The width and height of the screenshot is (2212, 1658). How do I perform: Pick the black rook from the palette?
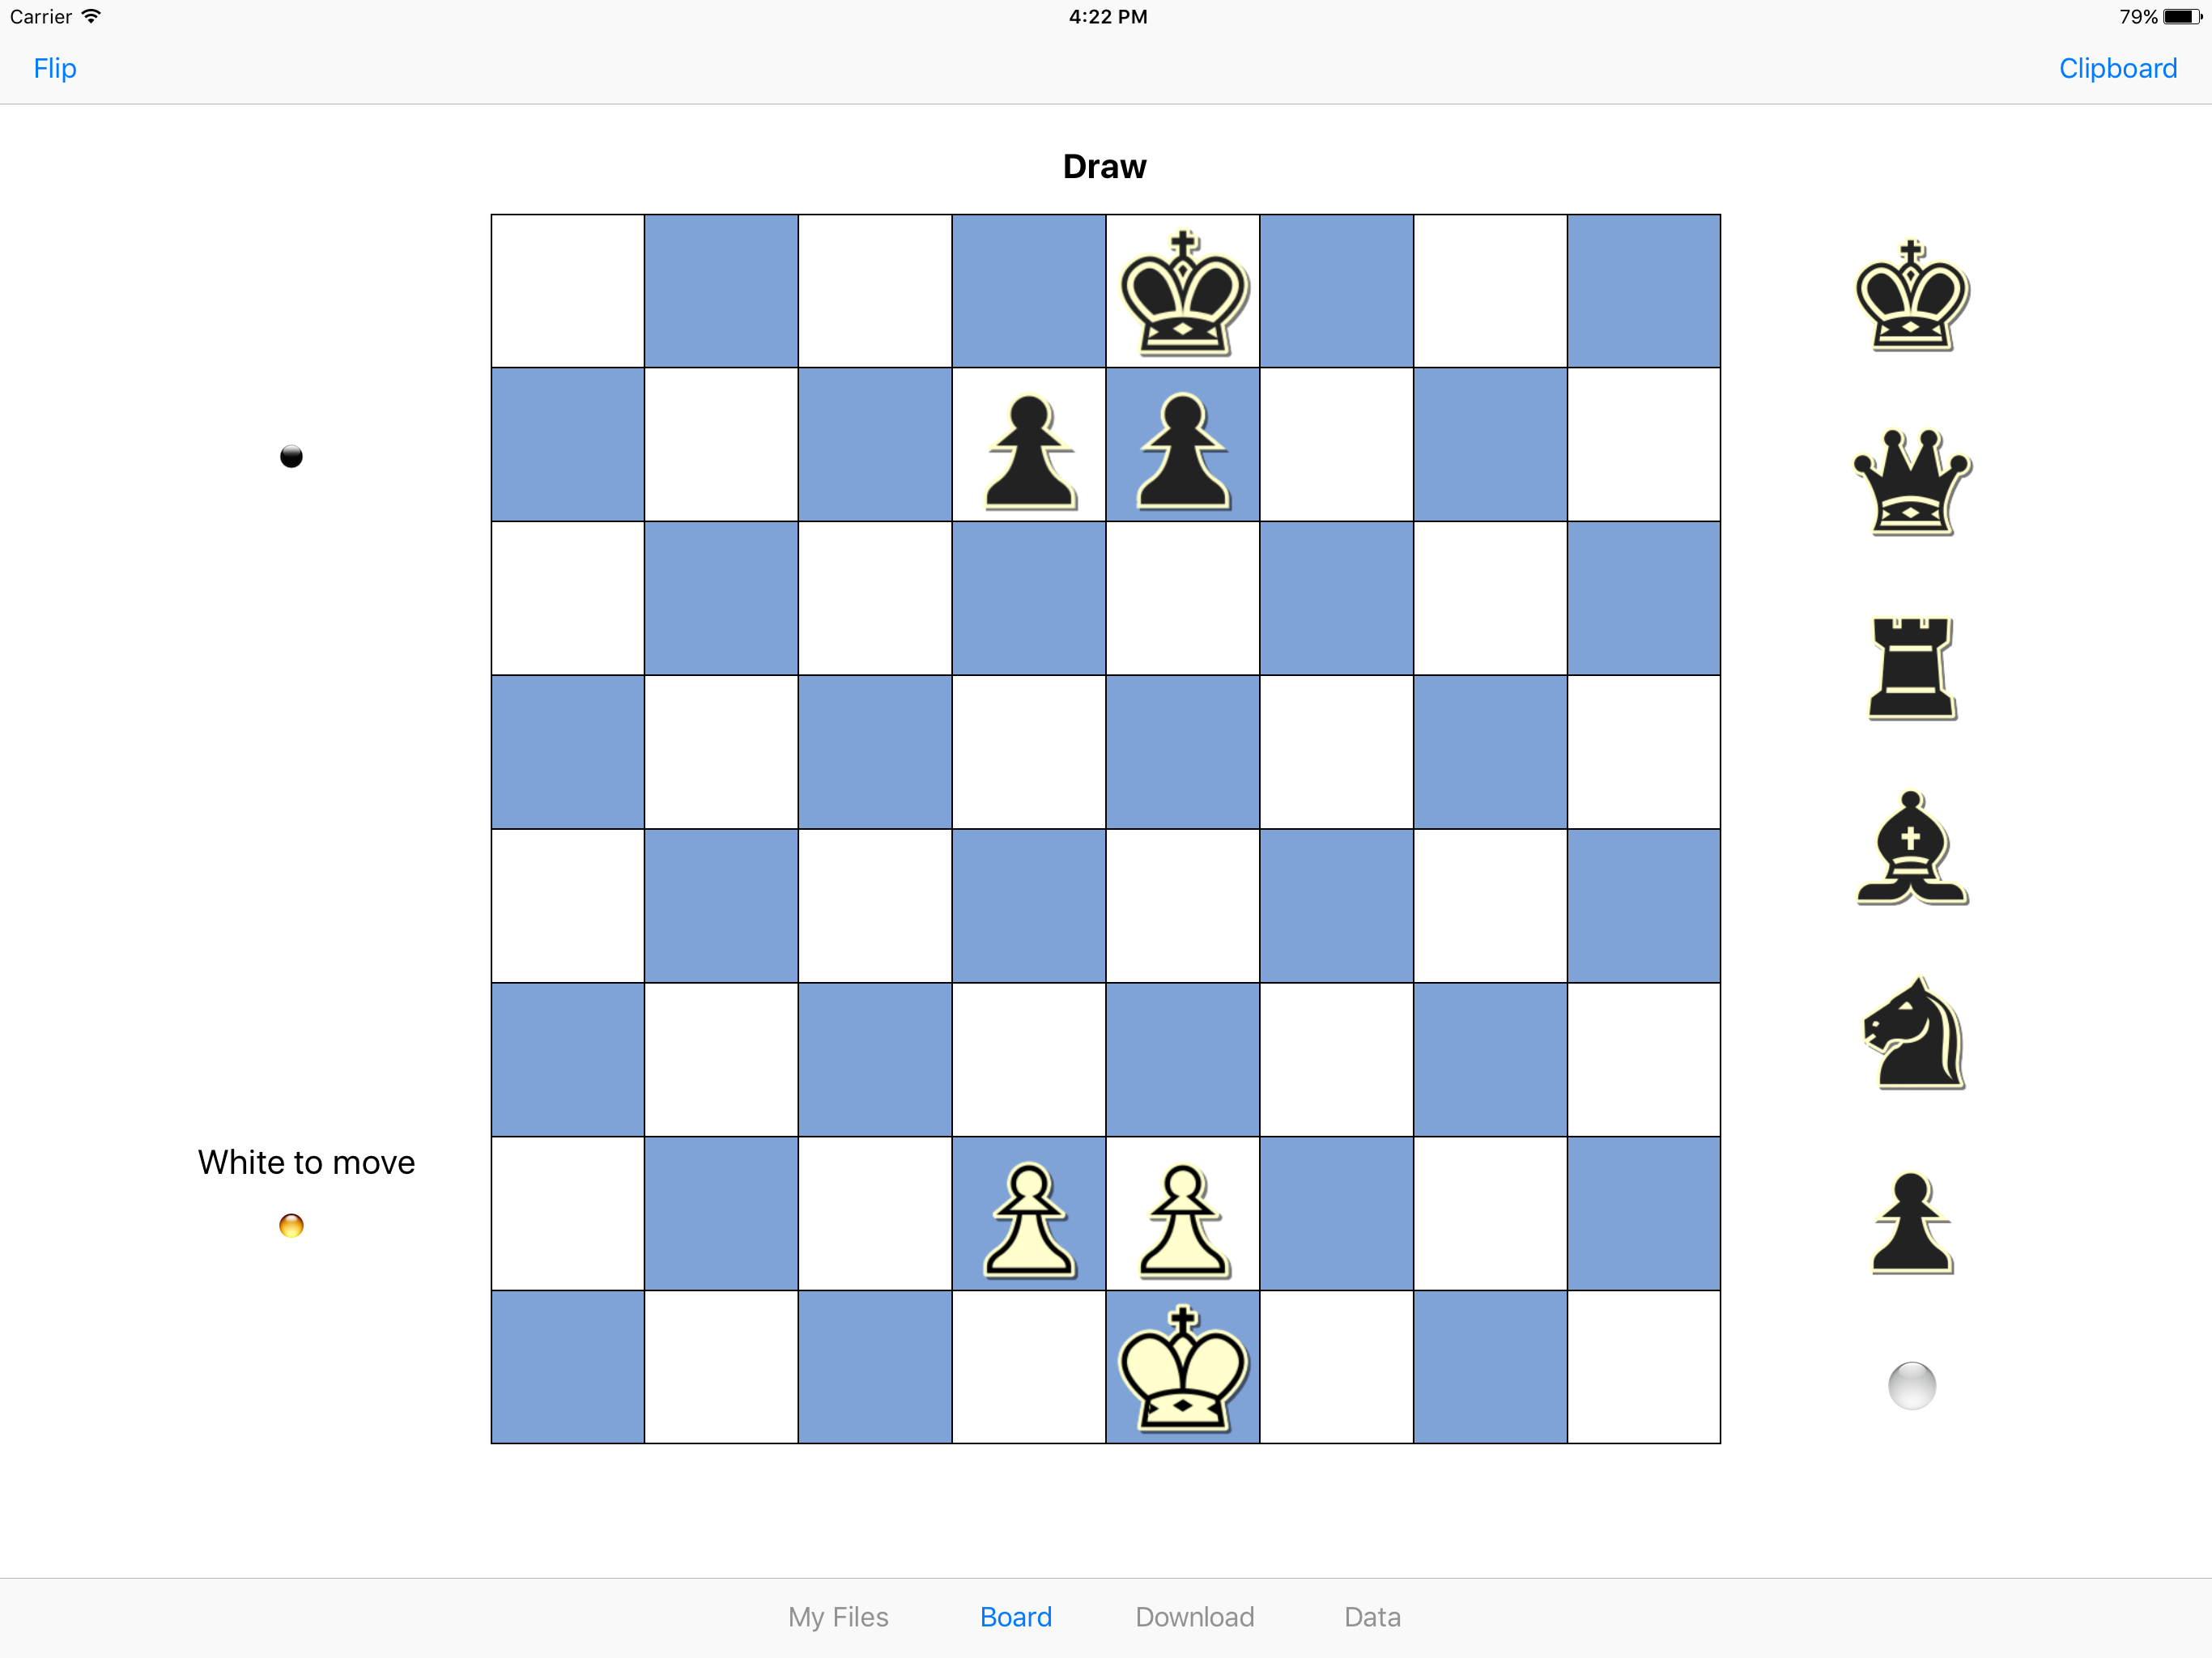1911,668
